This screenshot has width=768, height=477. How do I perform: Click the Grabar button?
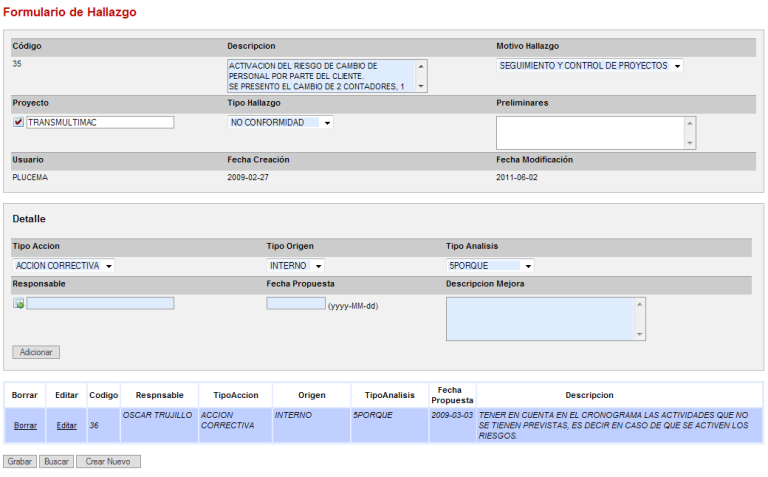19,462
